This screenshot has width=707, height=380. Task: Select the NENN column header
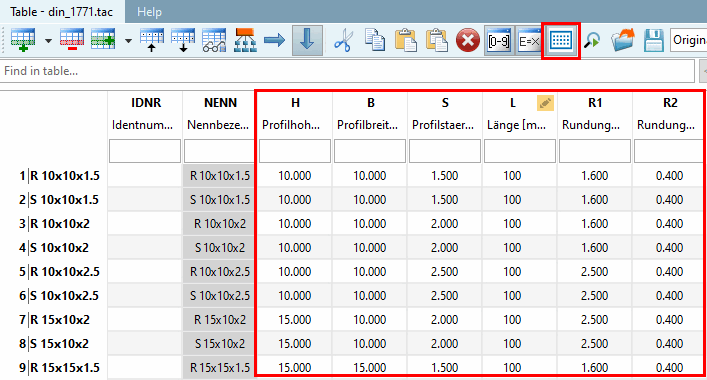point(220,114)
